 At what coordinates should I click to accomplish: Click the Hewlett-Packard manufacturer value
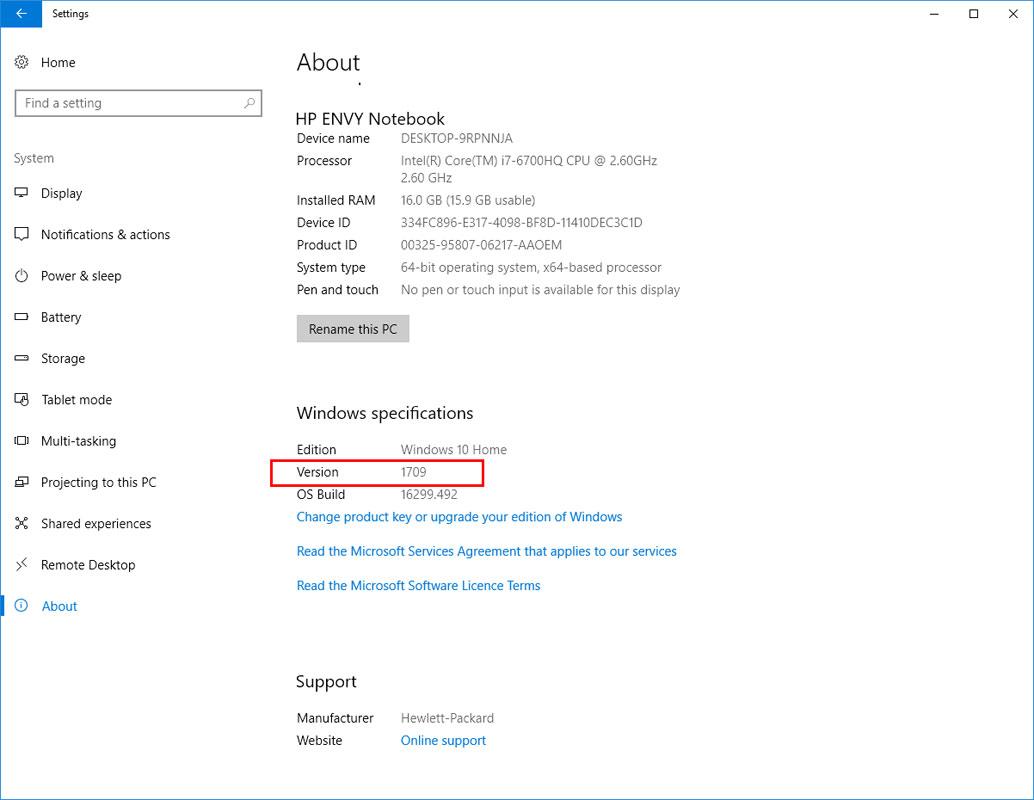(447, 718)
